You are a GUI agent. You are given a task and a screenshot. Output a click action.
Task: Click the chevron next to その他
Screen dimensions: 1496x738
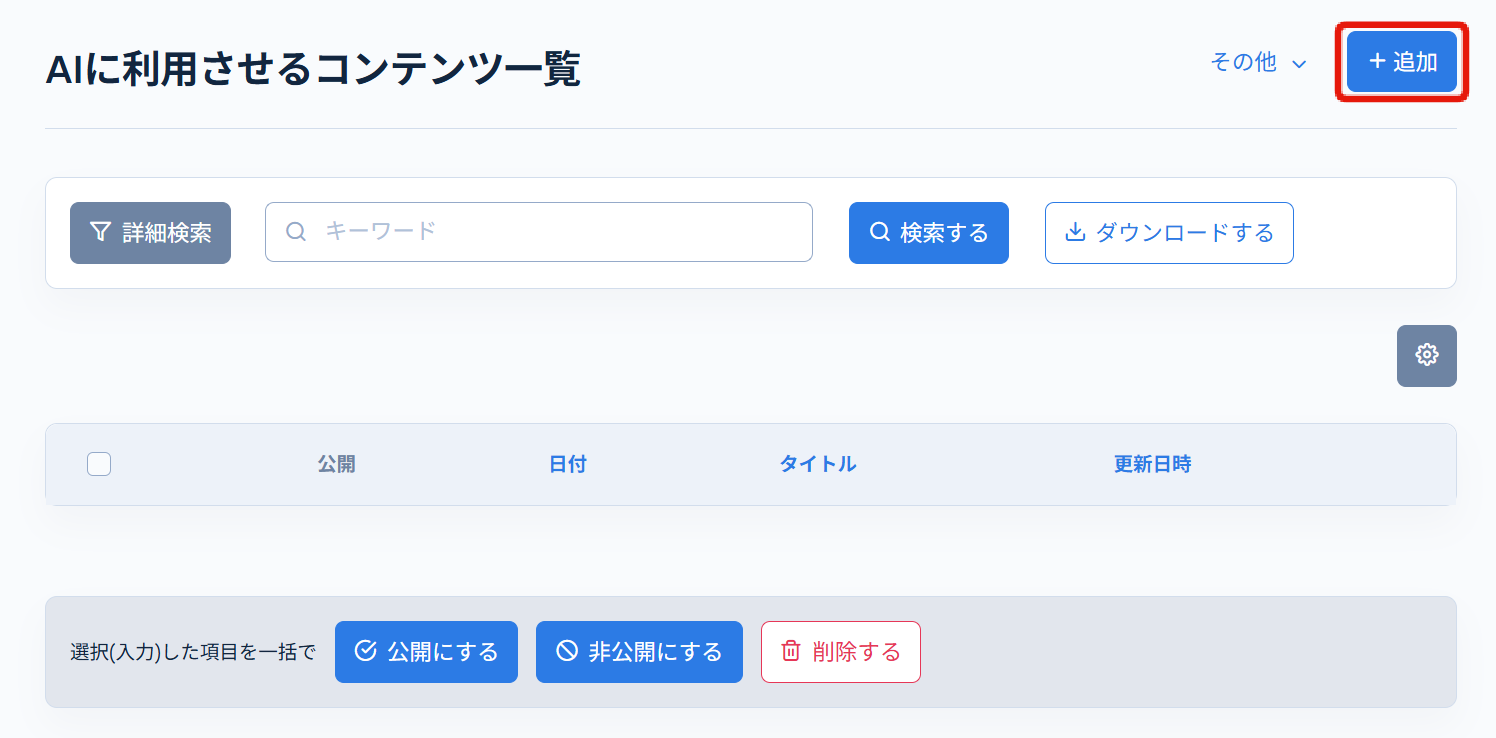point(1300,62)
